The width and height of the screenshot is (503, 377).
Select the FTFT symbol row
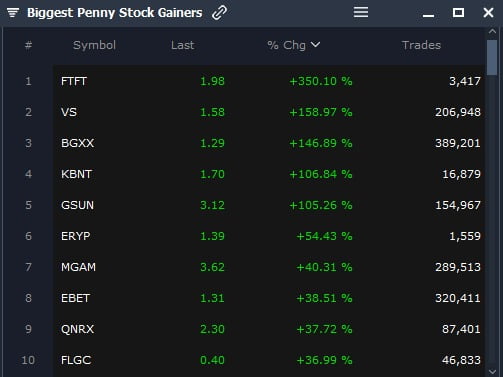pyautogui.click(x=269, y=81)
